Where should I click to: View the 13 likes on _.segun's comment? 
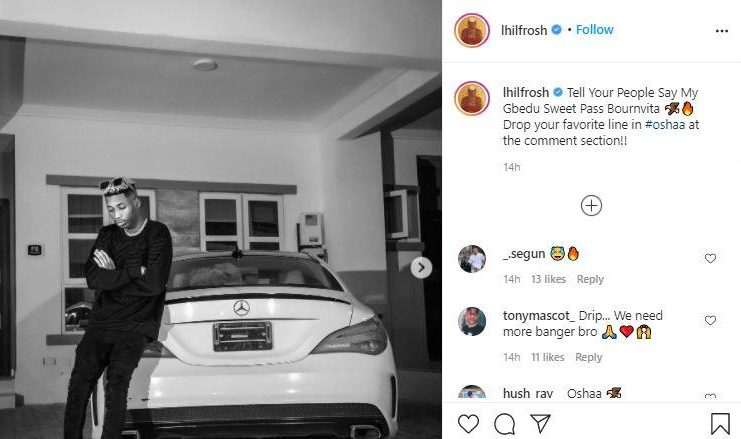tap(549, 279)
